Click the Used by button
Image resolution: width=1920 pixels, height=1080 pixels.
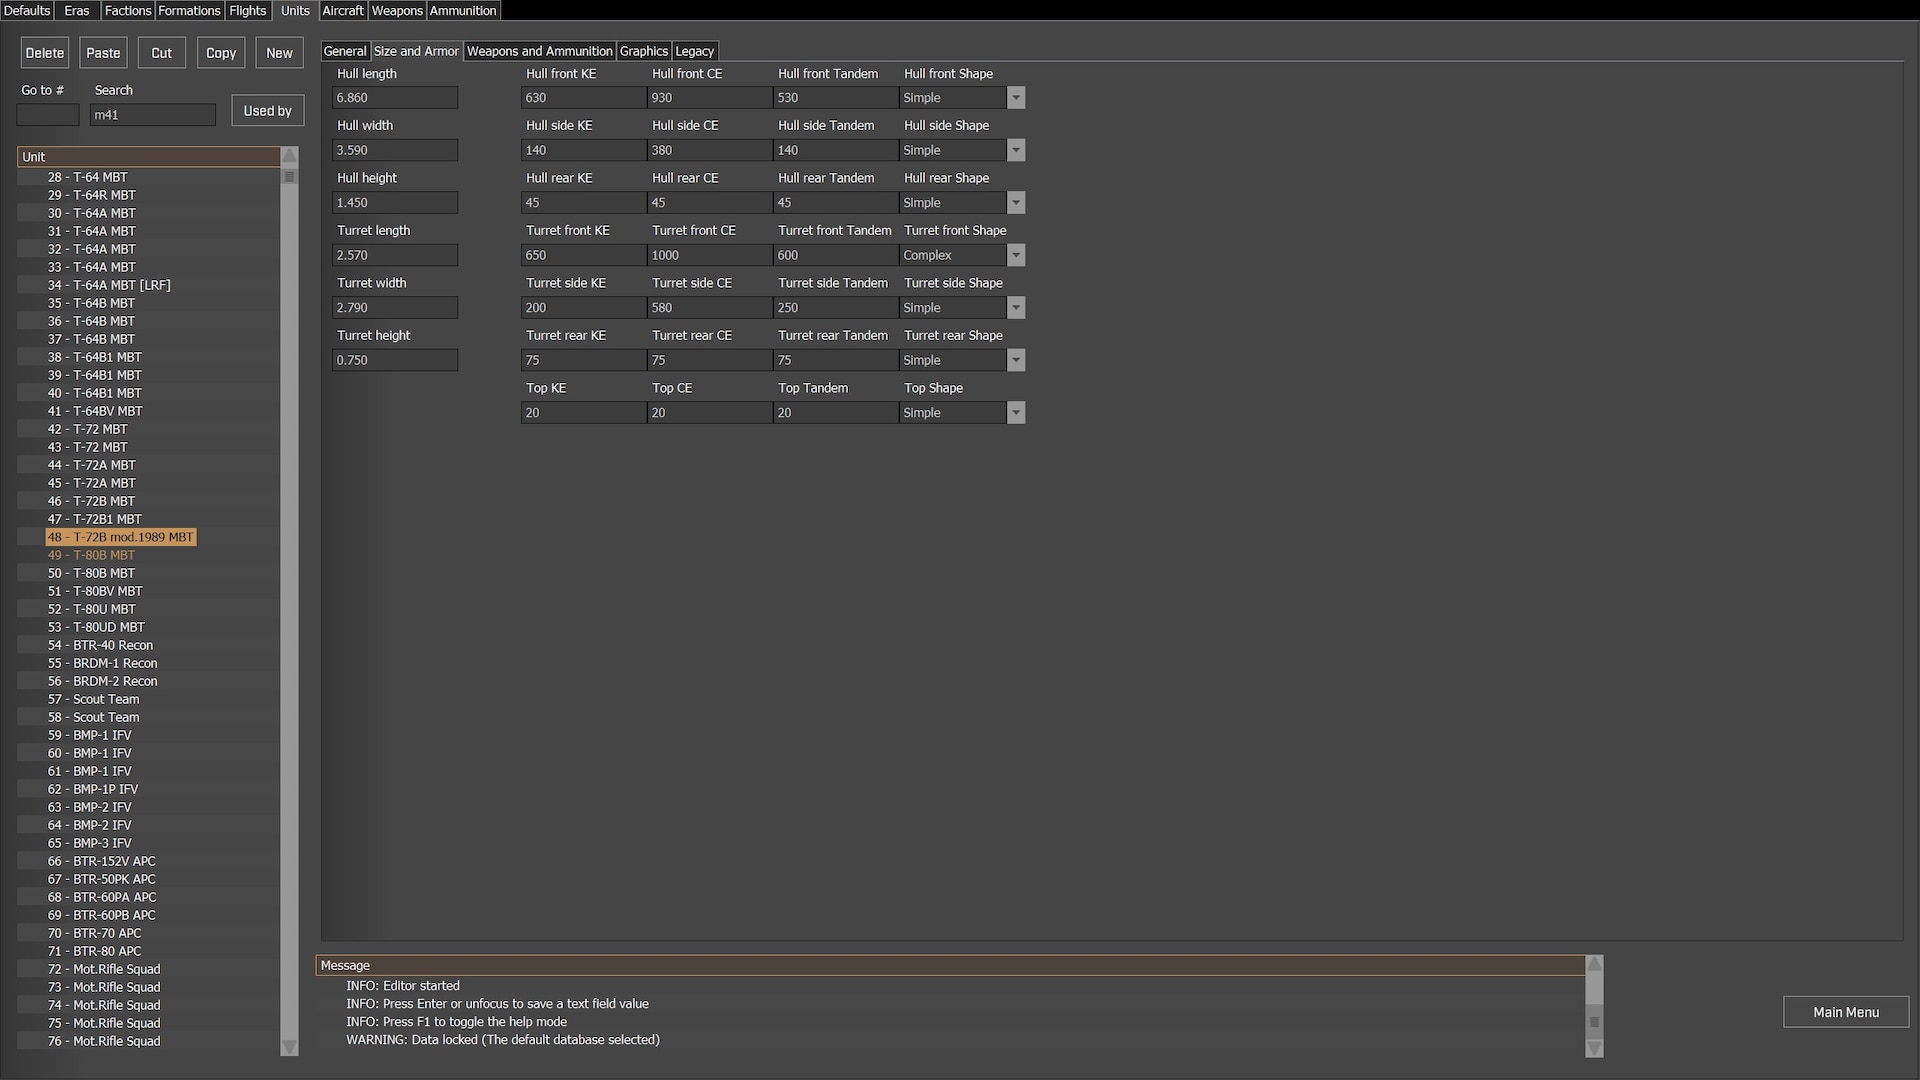(x=268, y=111)
